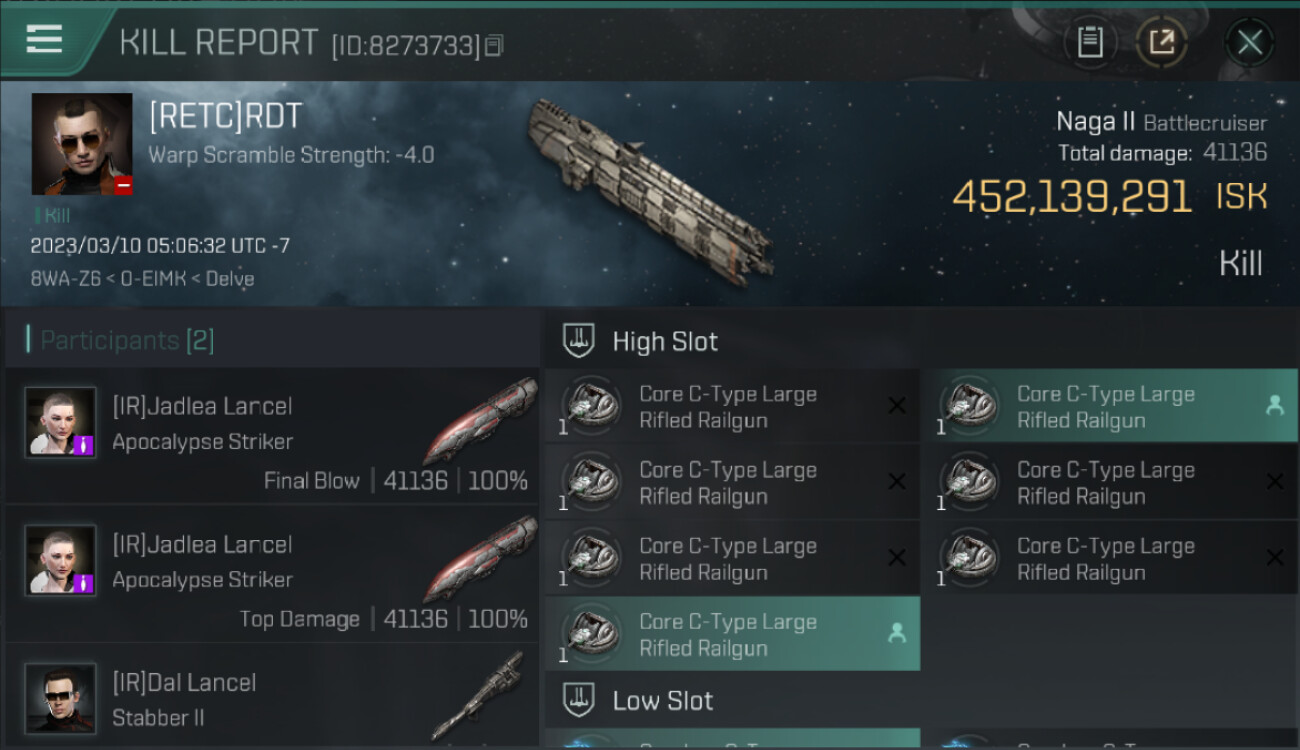Click the [RETC]RDT pilot name
1300x750 pixels.
(225, 117)
